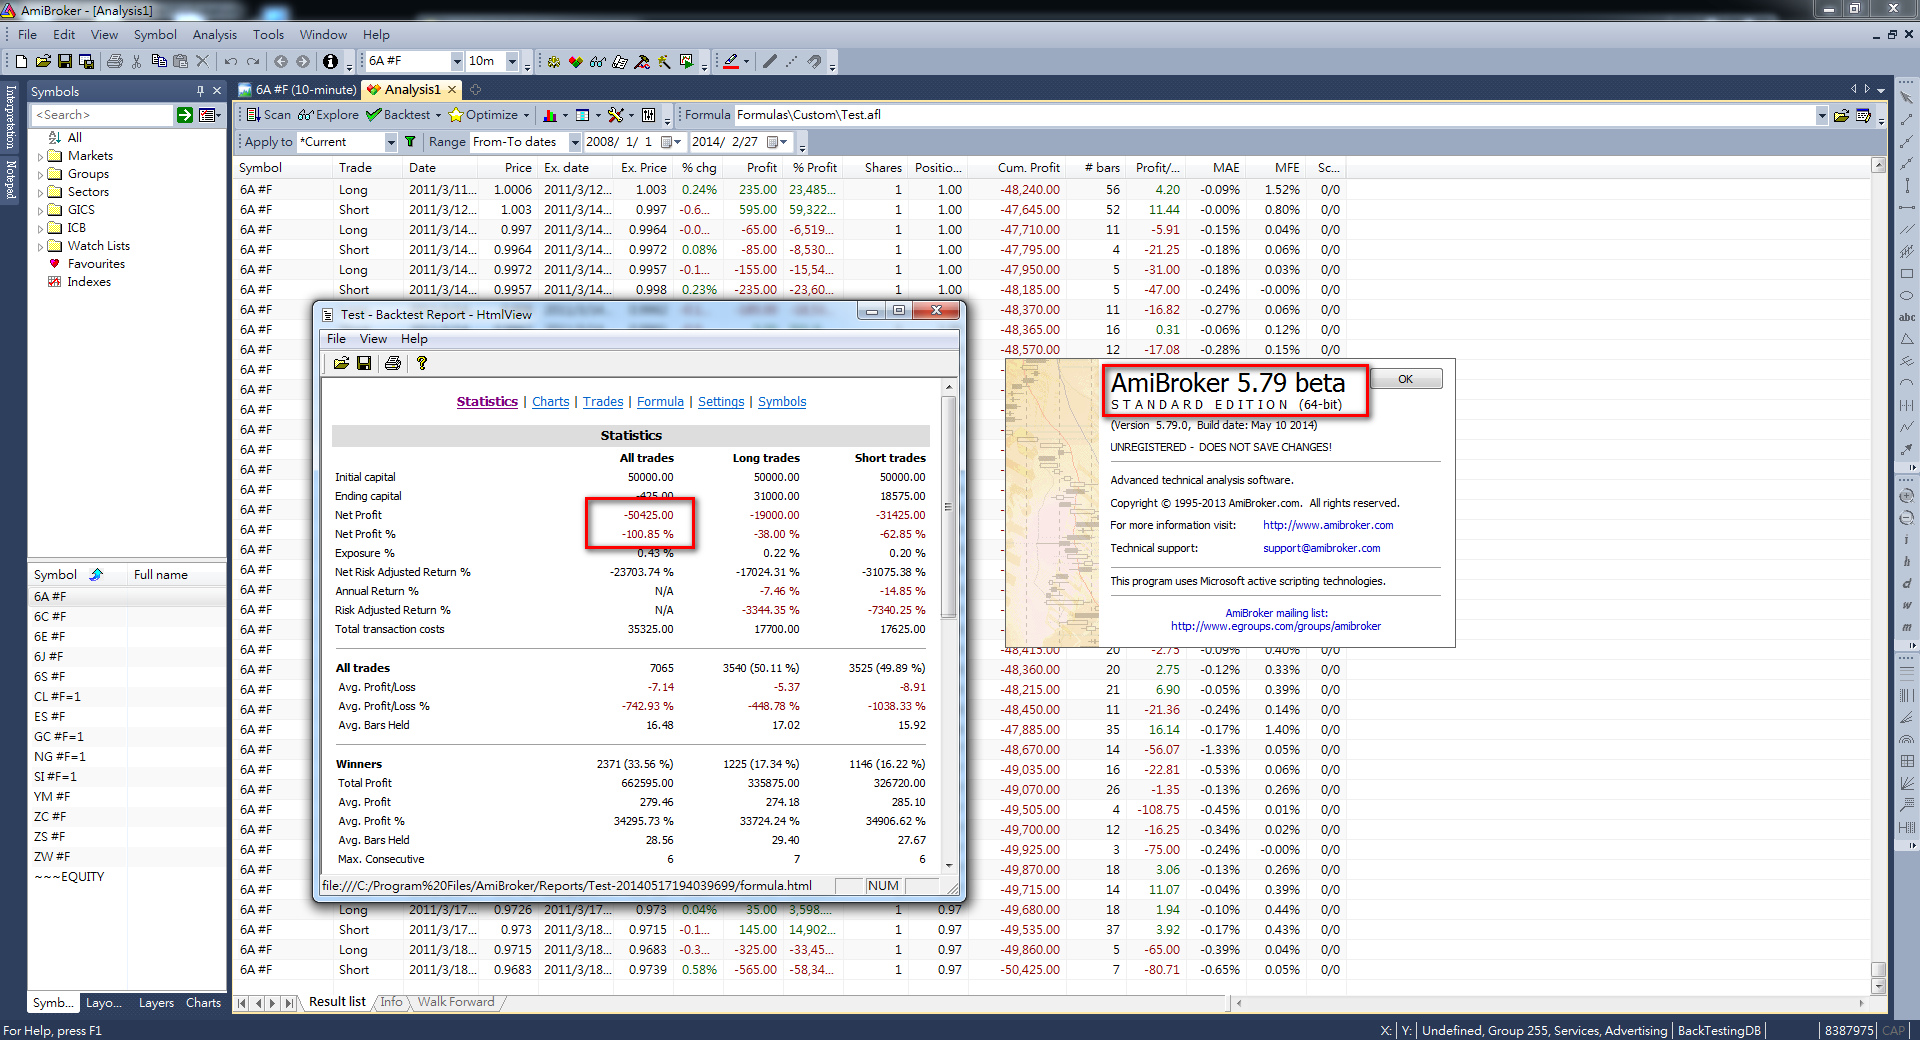Click the formula editor icon right of formula path
This screenshot has height=1040, width=1920.
coord(1863,115)
